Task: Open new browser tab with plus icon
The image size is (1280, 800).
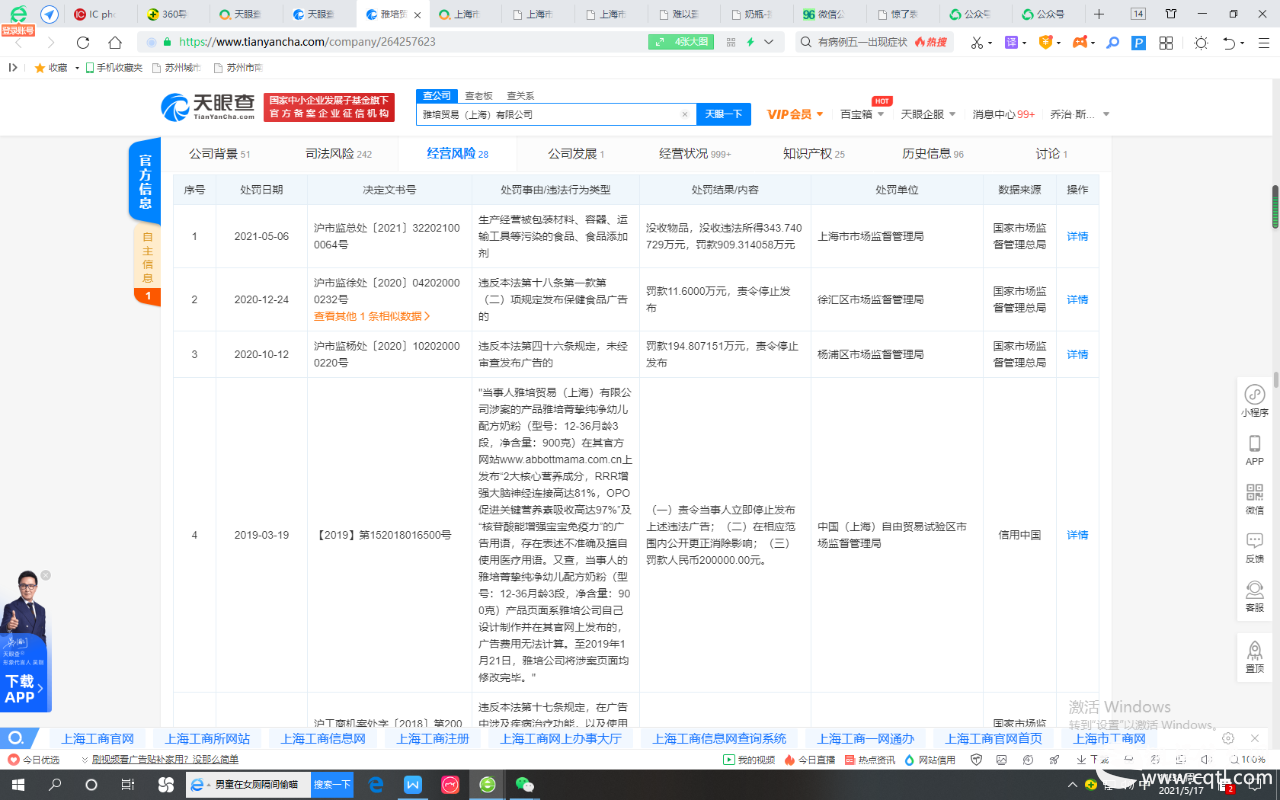Action: [1099, 14]
